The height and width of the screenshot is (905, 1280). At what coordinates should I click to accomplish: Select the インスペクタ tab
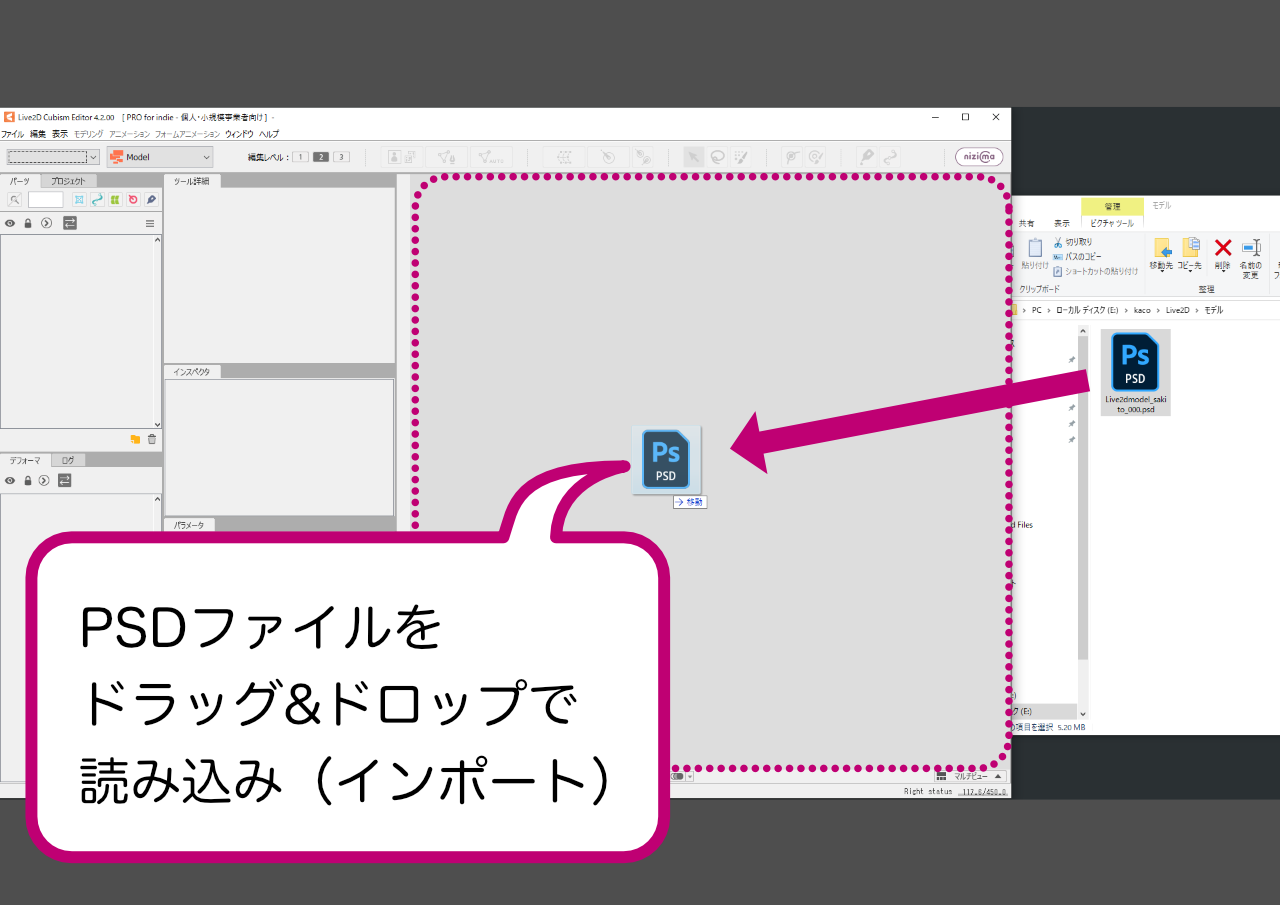(192, 371)
